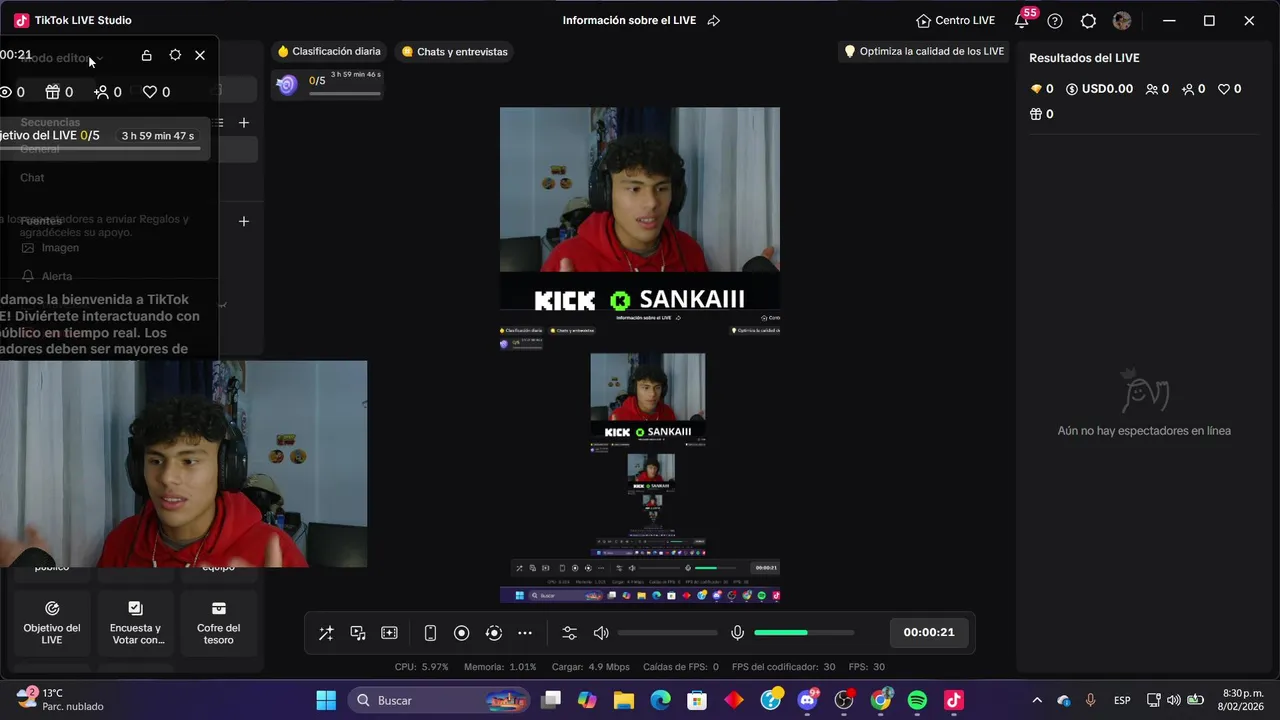Image resolution: width=1280 pixels, height=720 pixels.
Task: Open Chats y entrevistas
Action: [455, 52]
